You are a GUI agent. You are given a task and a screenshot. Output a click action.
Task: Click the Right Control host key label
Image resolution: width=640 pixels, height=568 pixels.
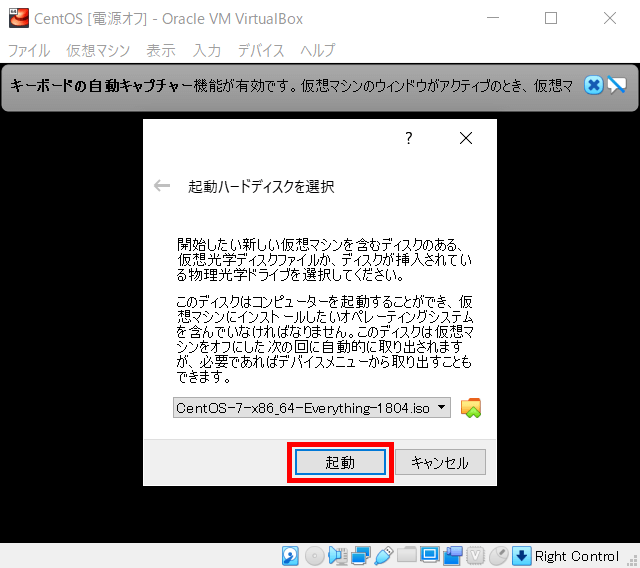577,556
